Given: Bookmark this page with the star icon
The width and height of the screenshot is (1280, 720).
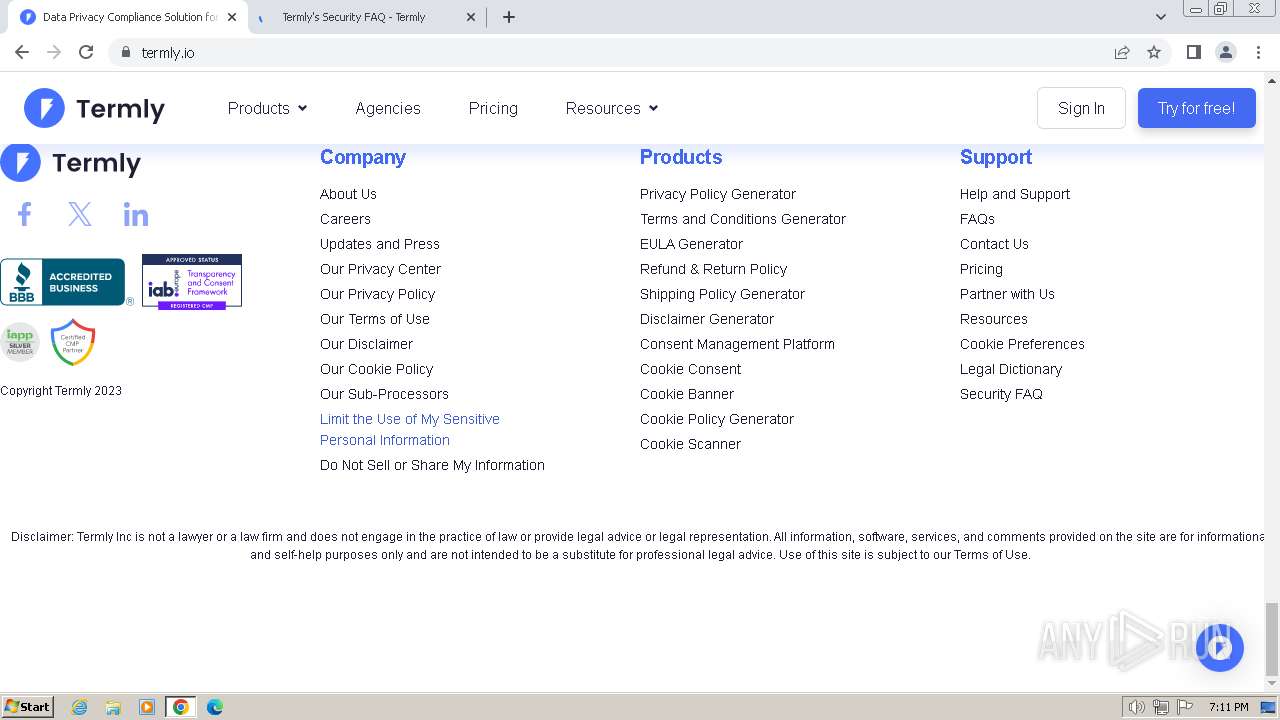Looking at the screenshot, I should (x=1154, y=52).
